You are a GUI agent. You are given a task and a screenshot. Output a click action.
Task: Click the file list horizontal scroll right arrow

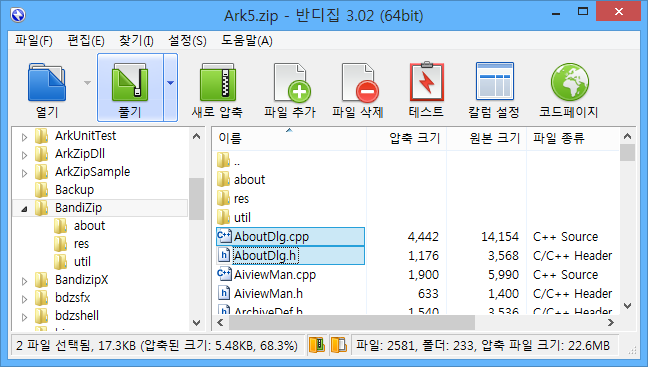click(x=611, y=322)
